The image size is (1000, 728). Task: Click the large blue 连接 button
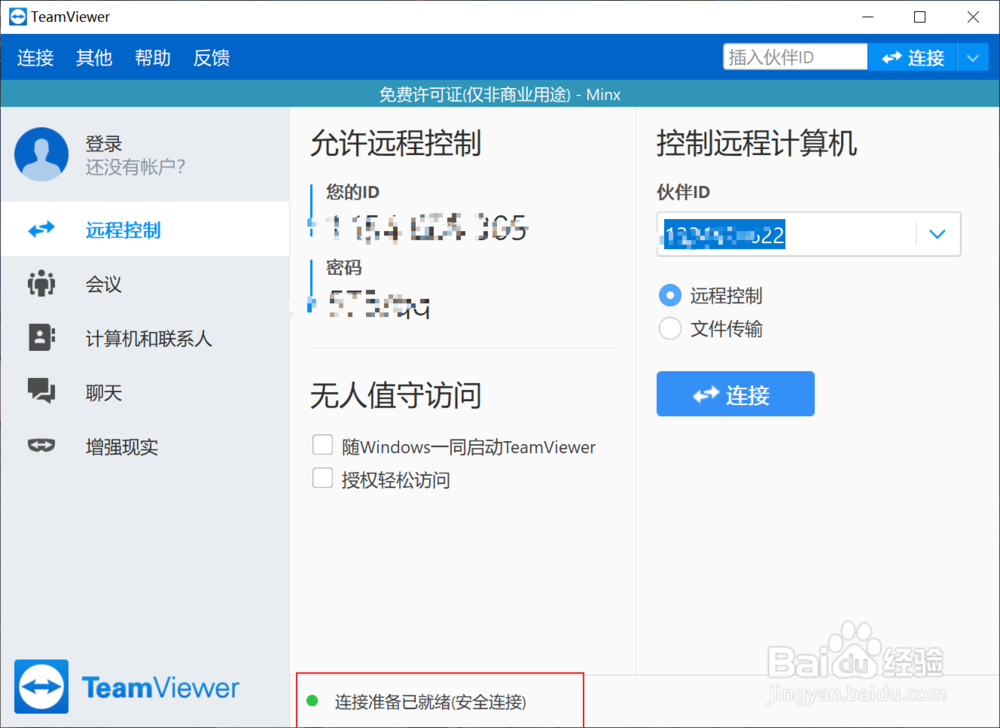tap(735, 394)
